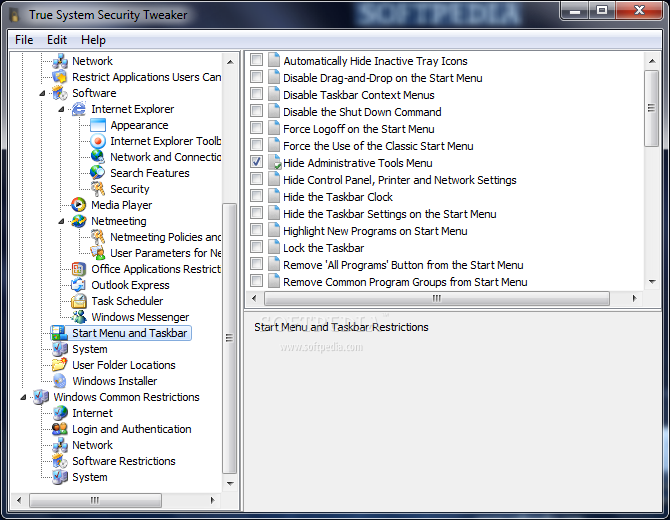
Task: Click the Windows Installer disc icon
Action: pos(60,381)
